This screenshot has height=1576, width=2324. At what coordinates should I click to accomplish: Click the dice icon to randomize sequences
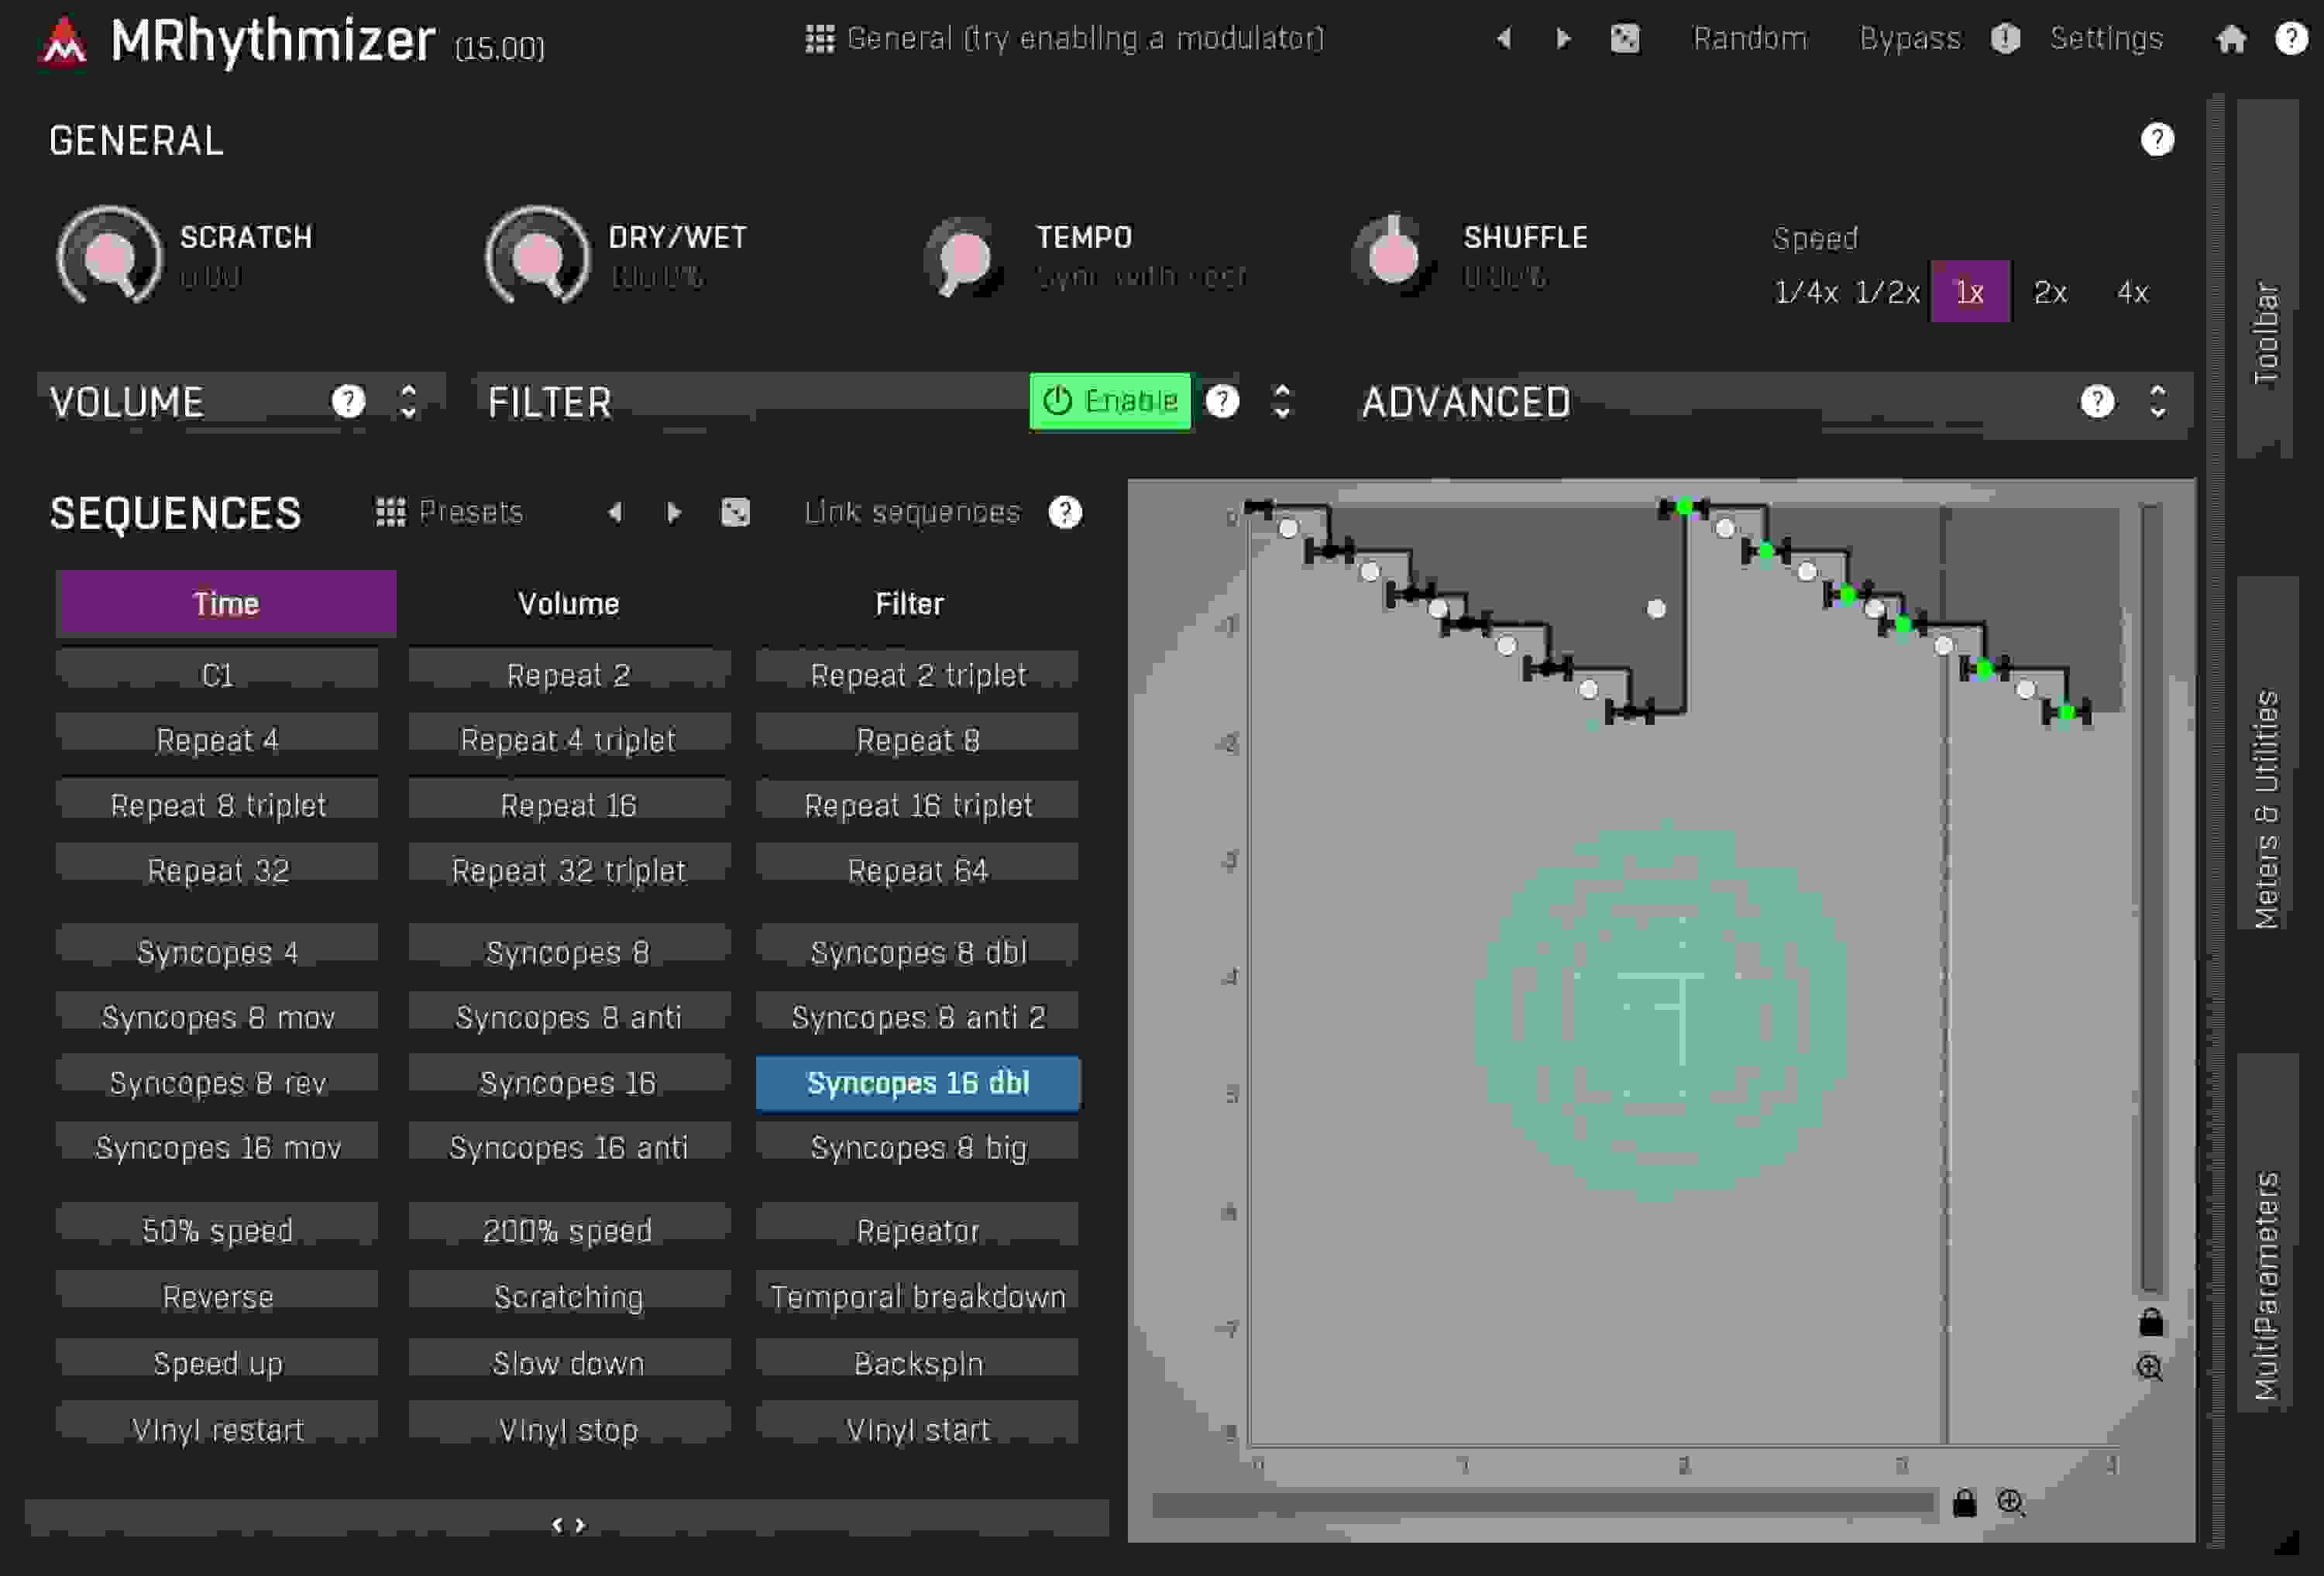click(x=737, y=512)
